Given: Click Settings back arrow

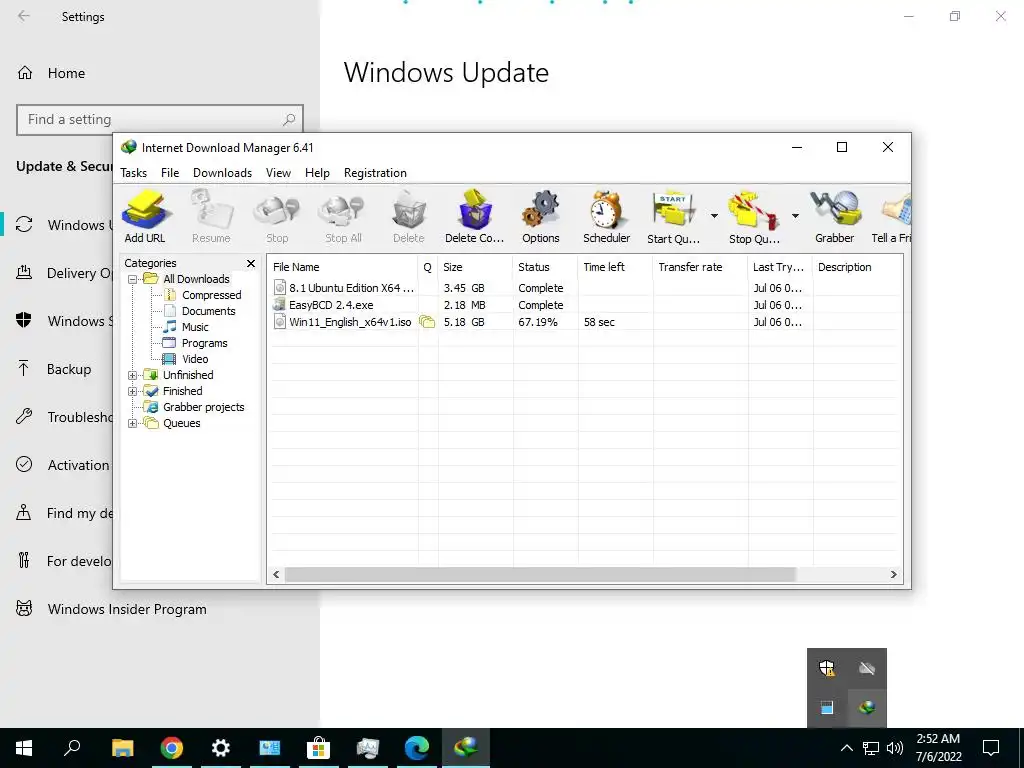Looking at the screenshot, I should pyautogui.click(x=24, y=16).
